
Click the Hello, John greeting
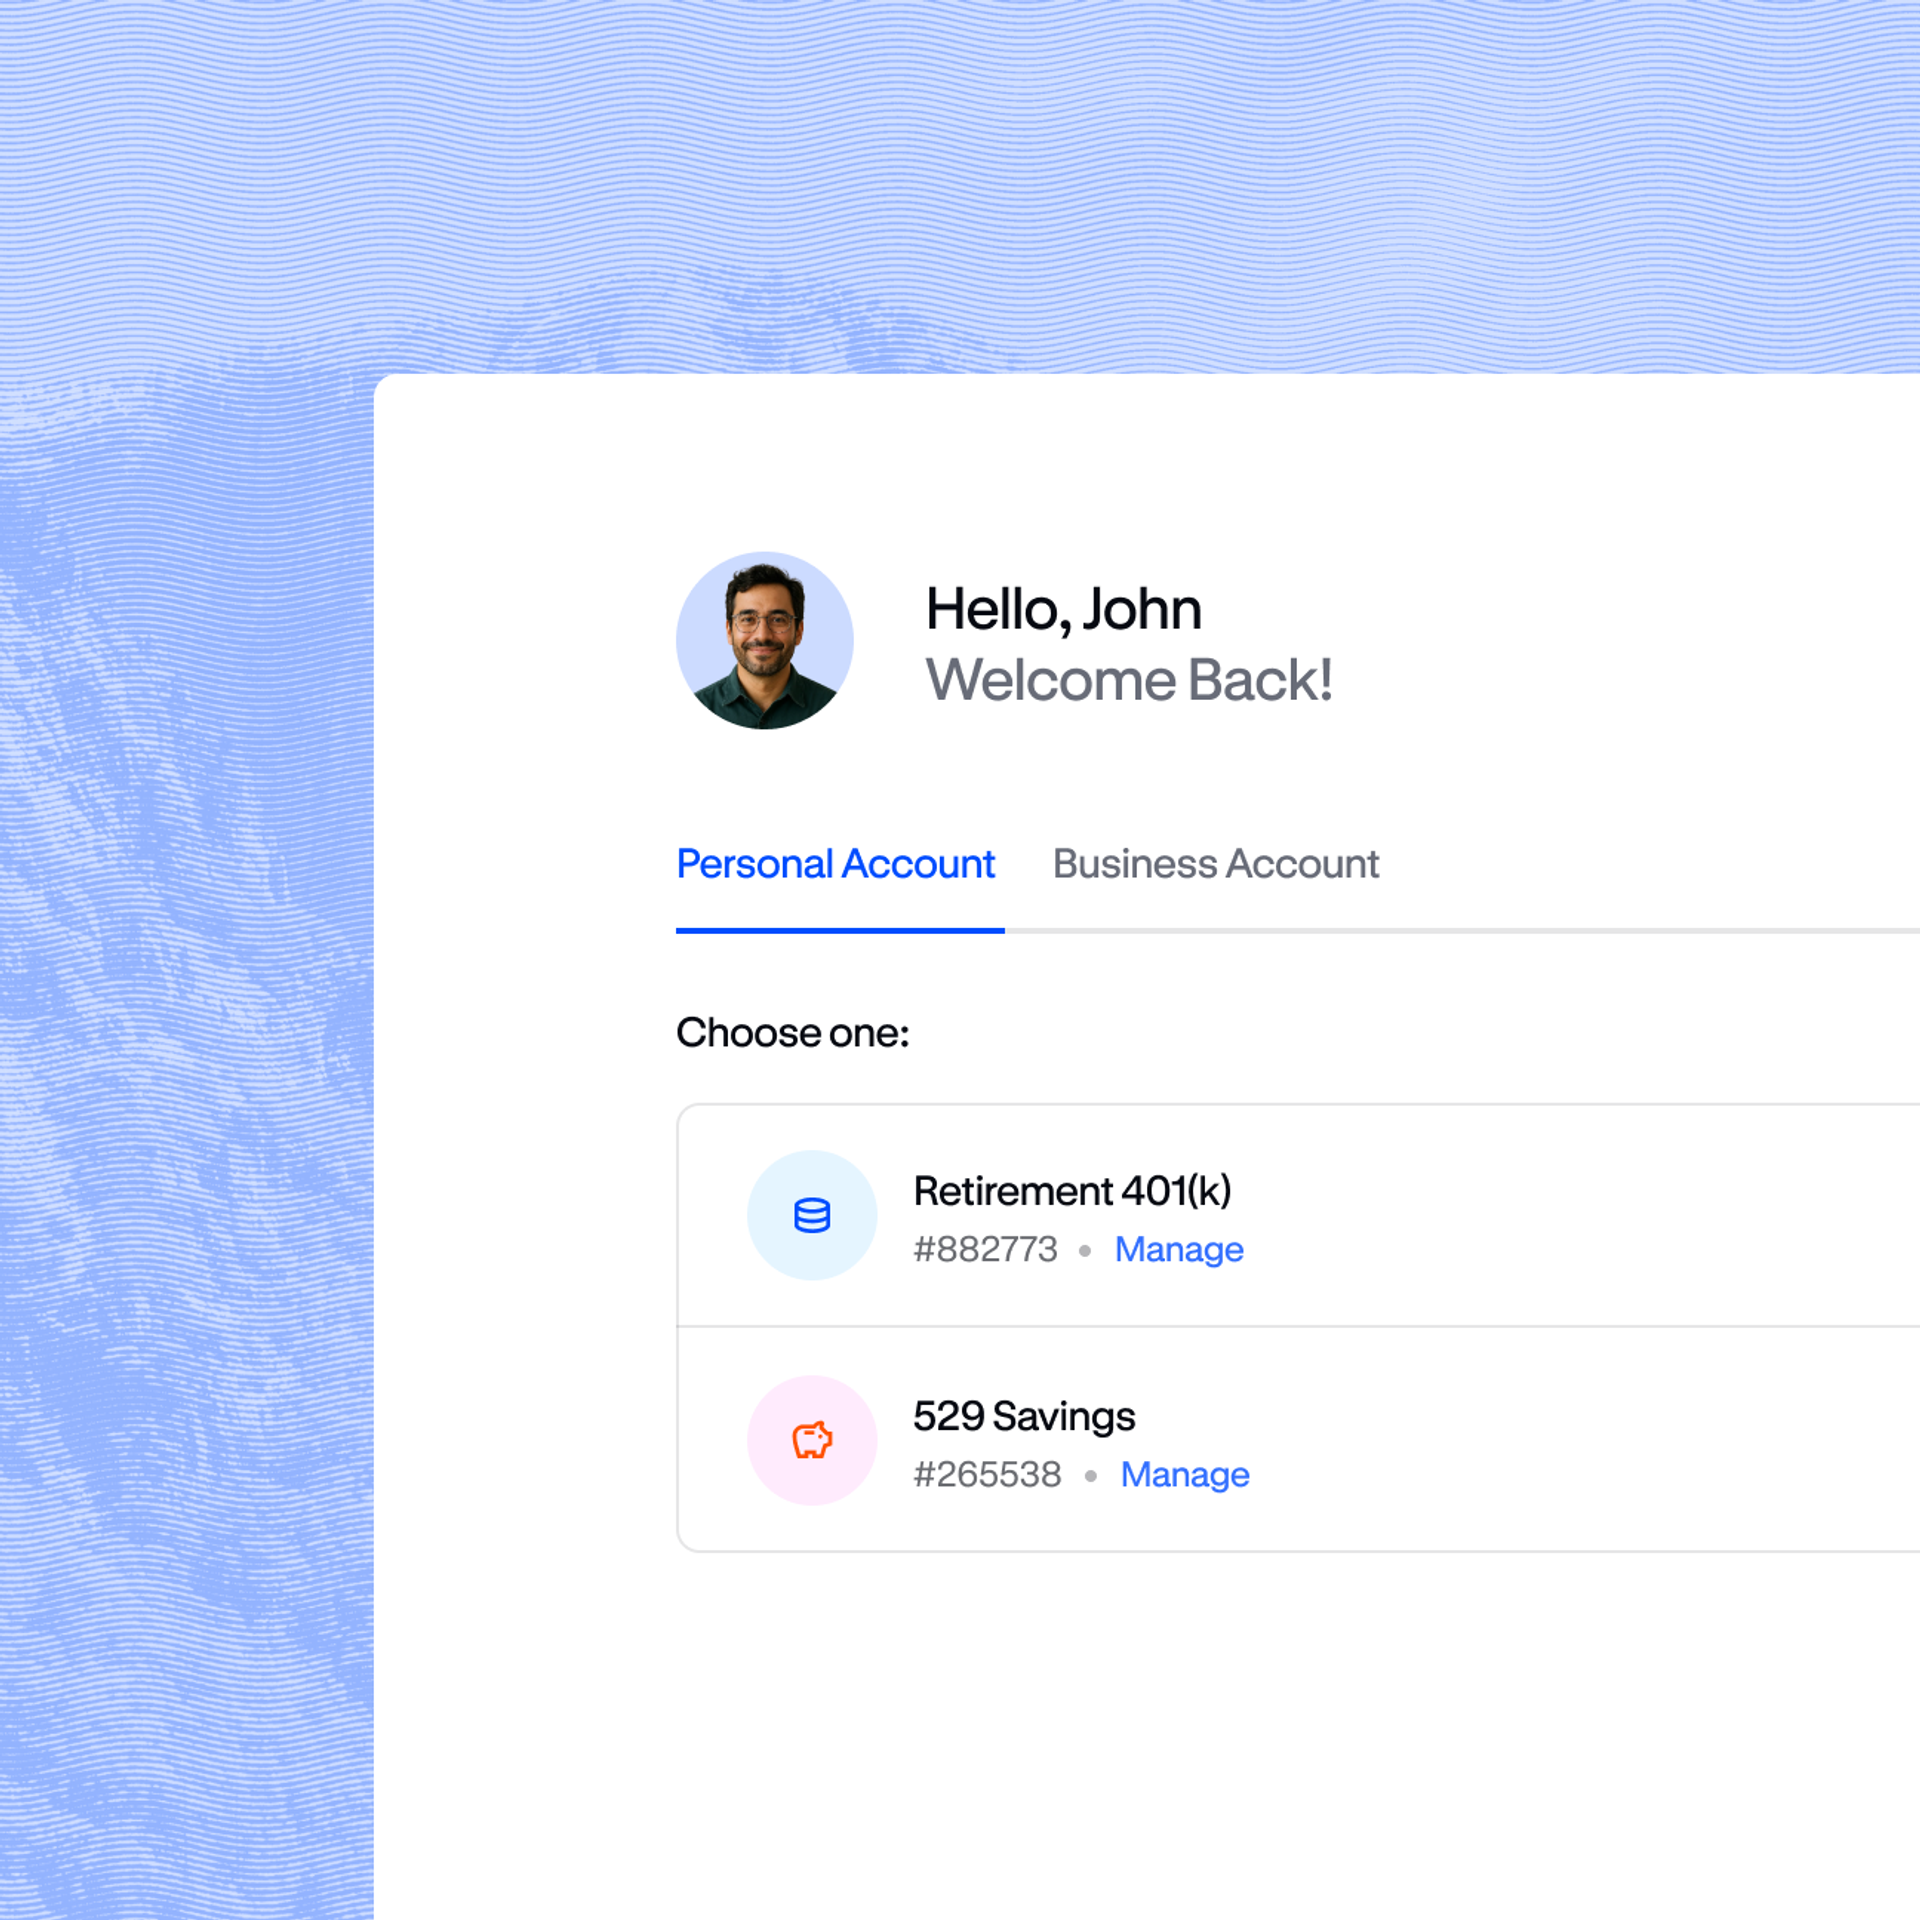tap(1064, 610)
